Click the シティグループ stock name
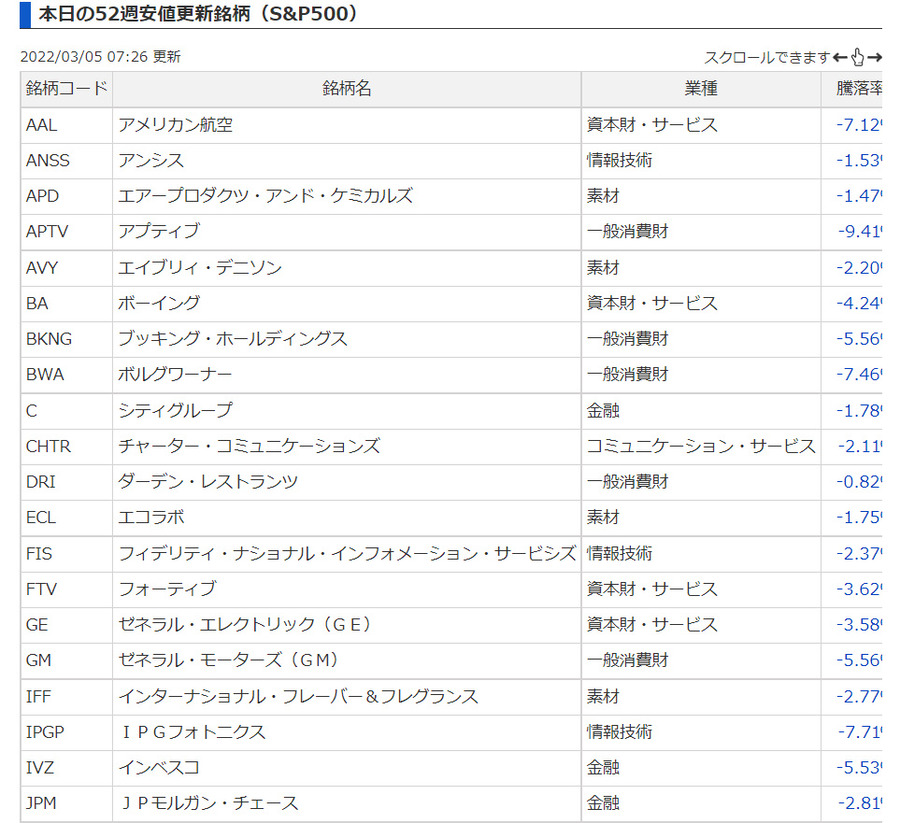 click(x=176, y=411)
